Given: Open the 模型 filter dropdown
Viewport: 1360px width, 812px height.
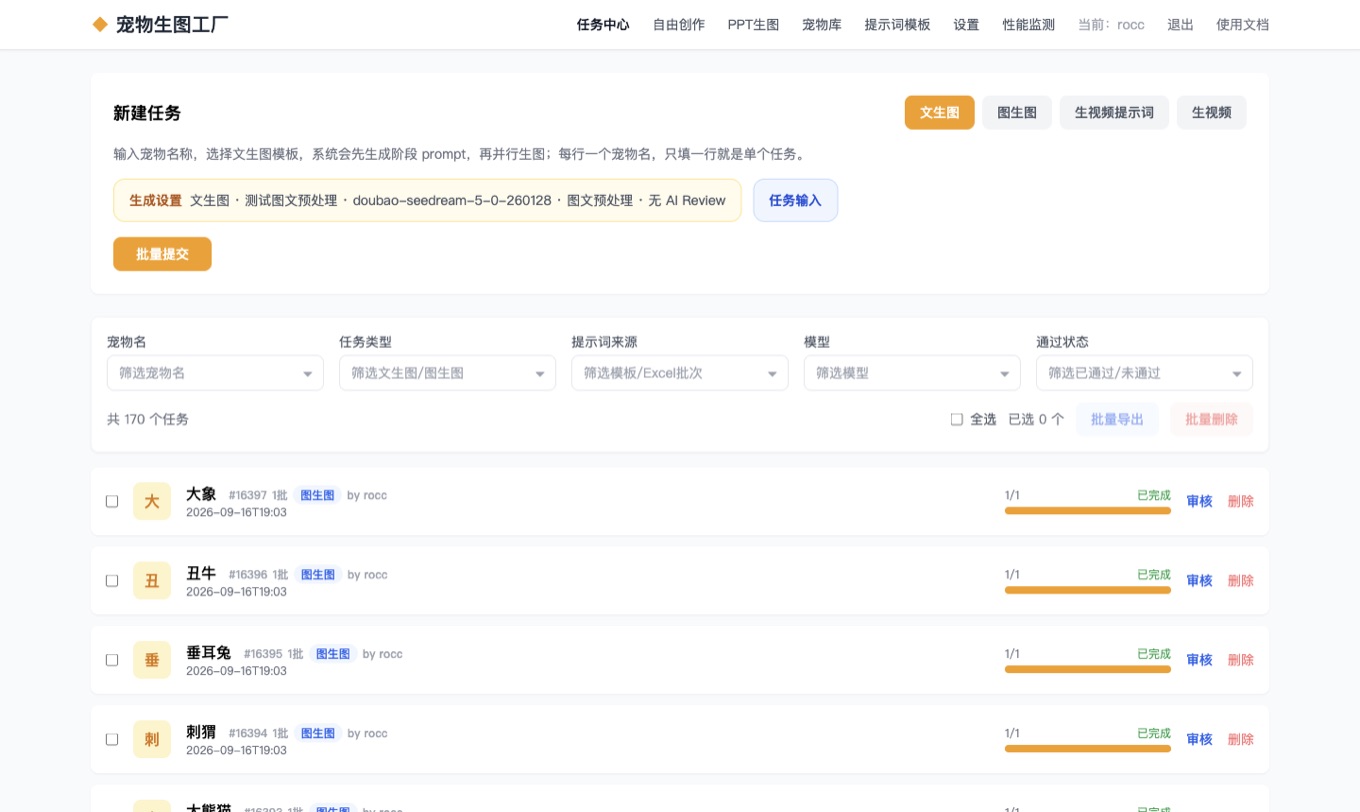Looking at the screenshot, I should pyautogui.click(x=912, y=373).
